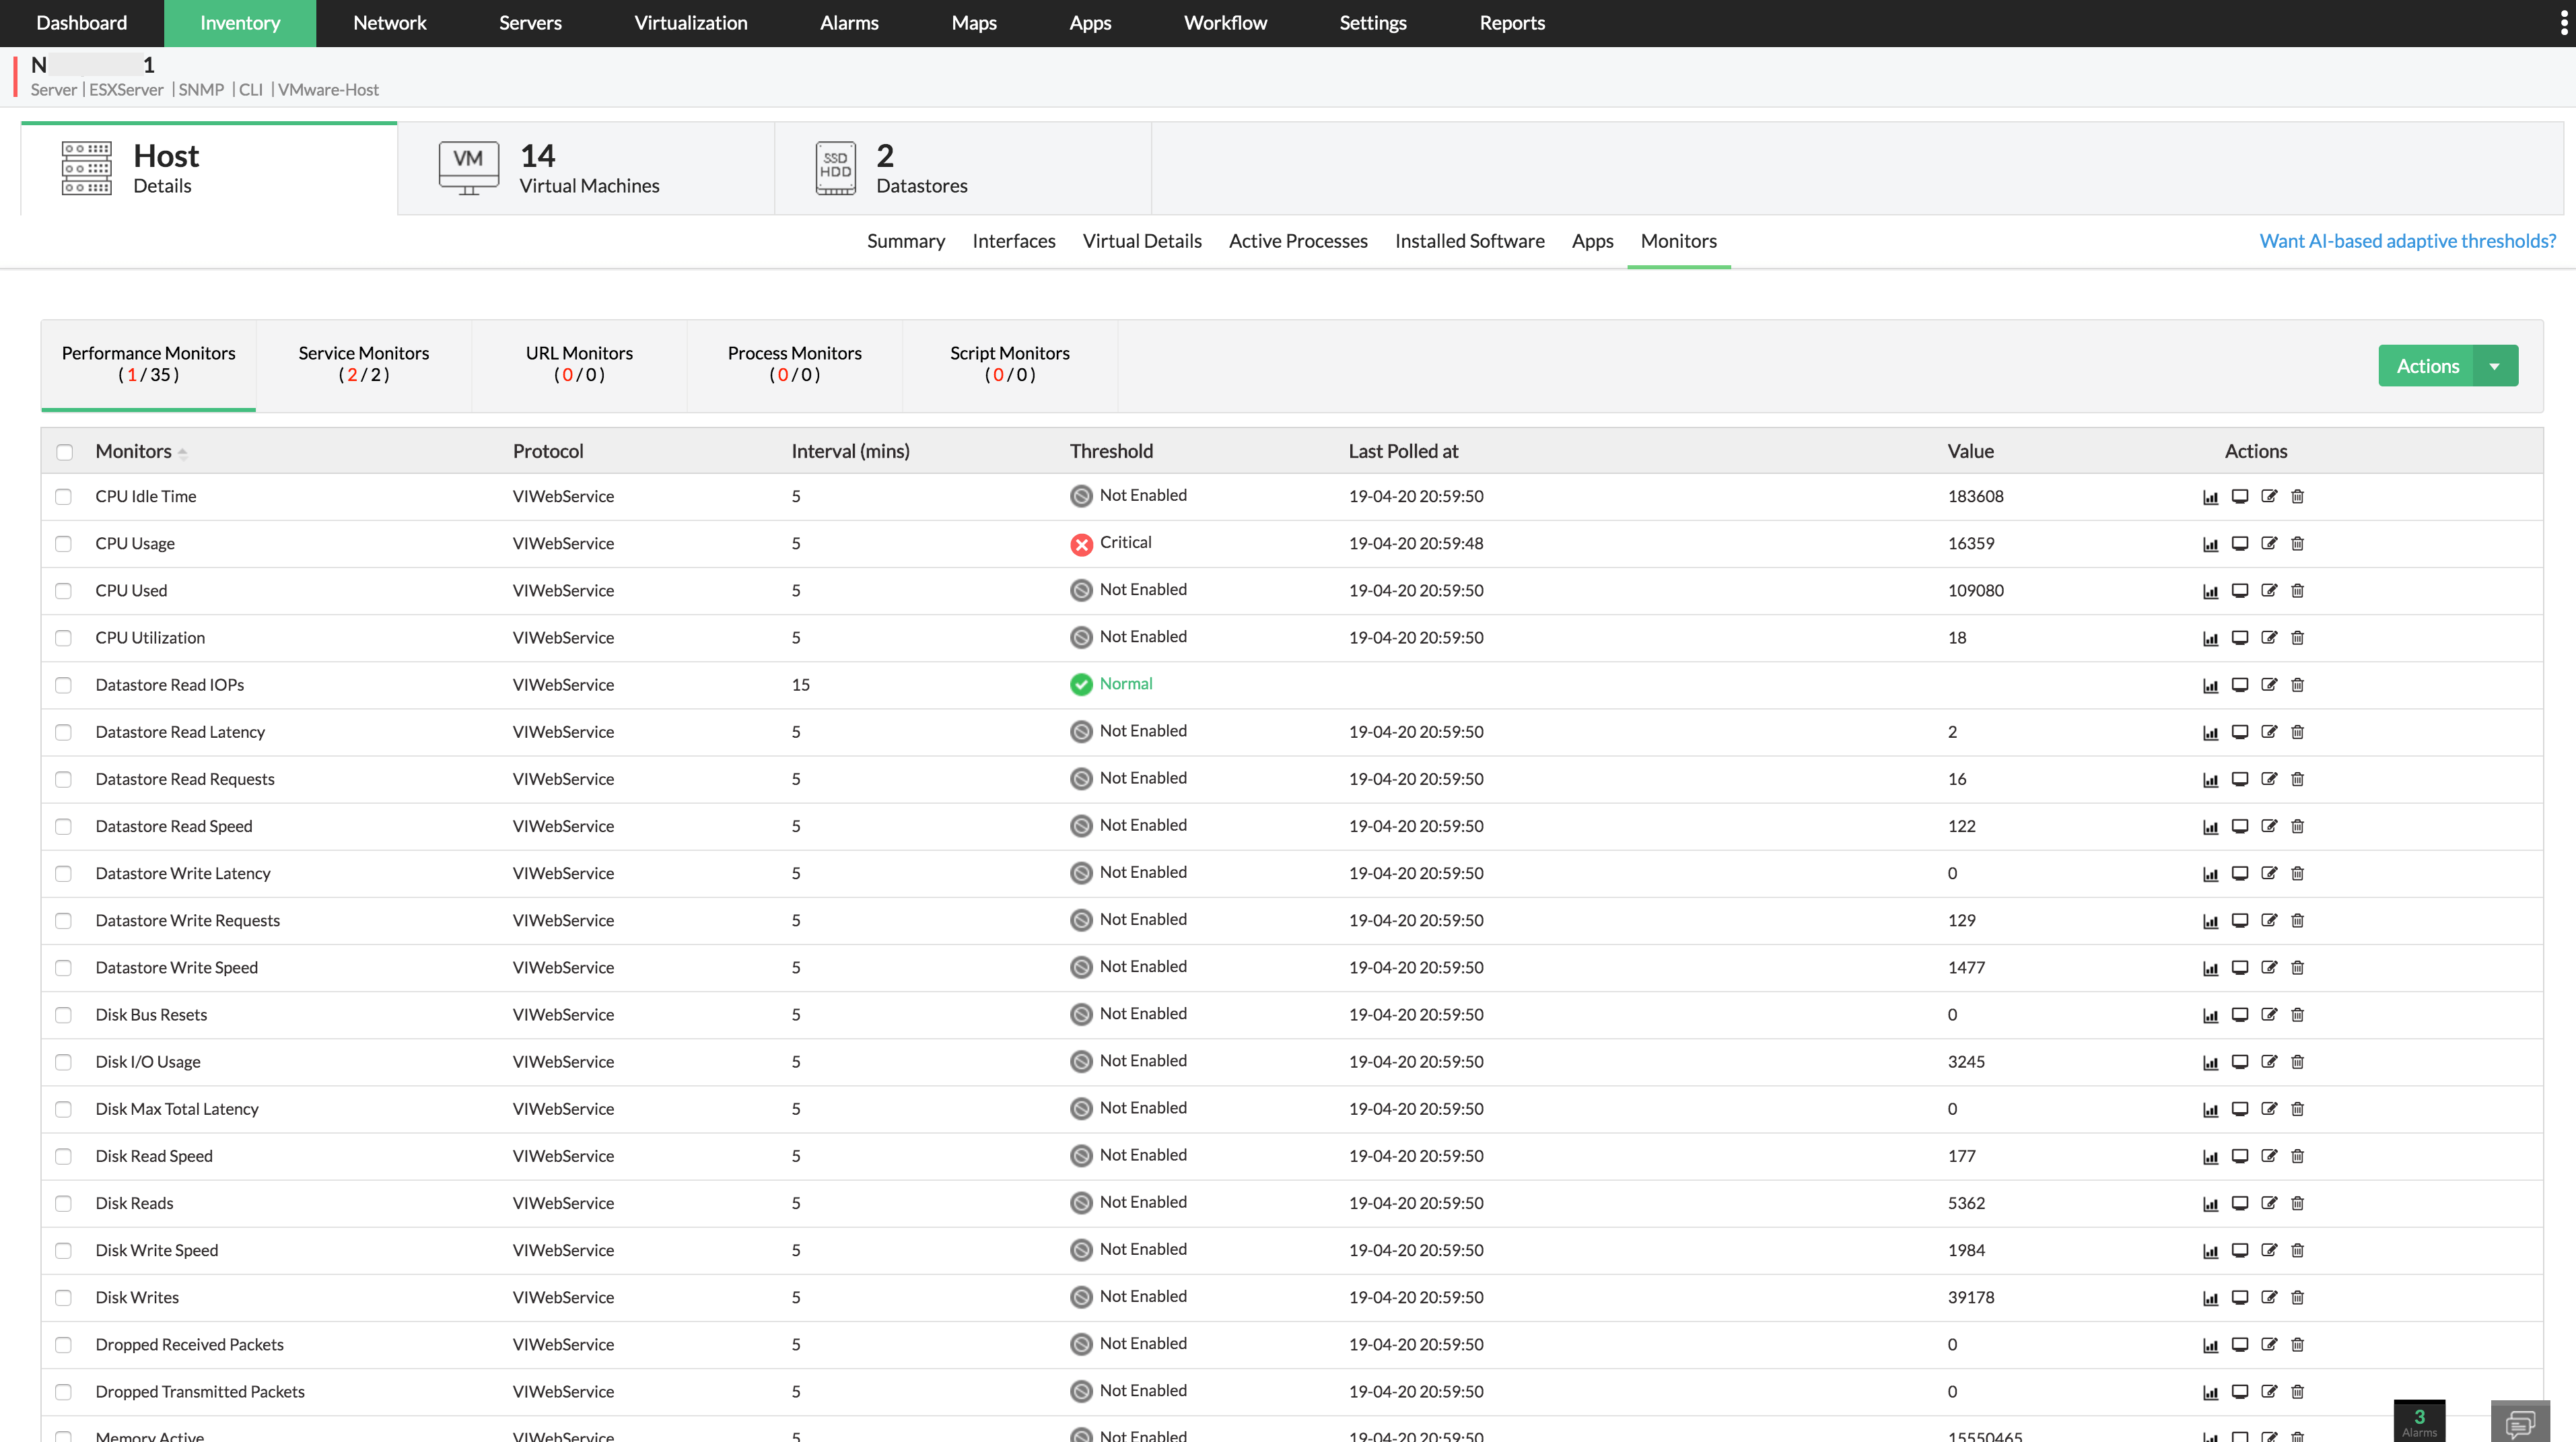Open the Virtualization menu in the top bar

click(690, 22)
